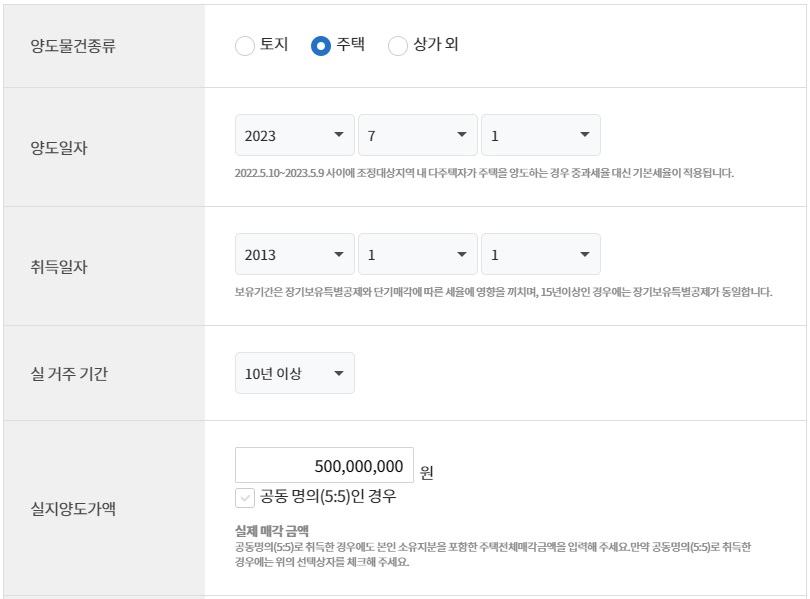810x599 pixels.
Task: Open the transfer year dropdown showing 2023
Action: (294, 134)
